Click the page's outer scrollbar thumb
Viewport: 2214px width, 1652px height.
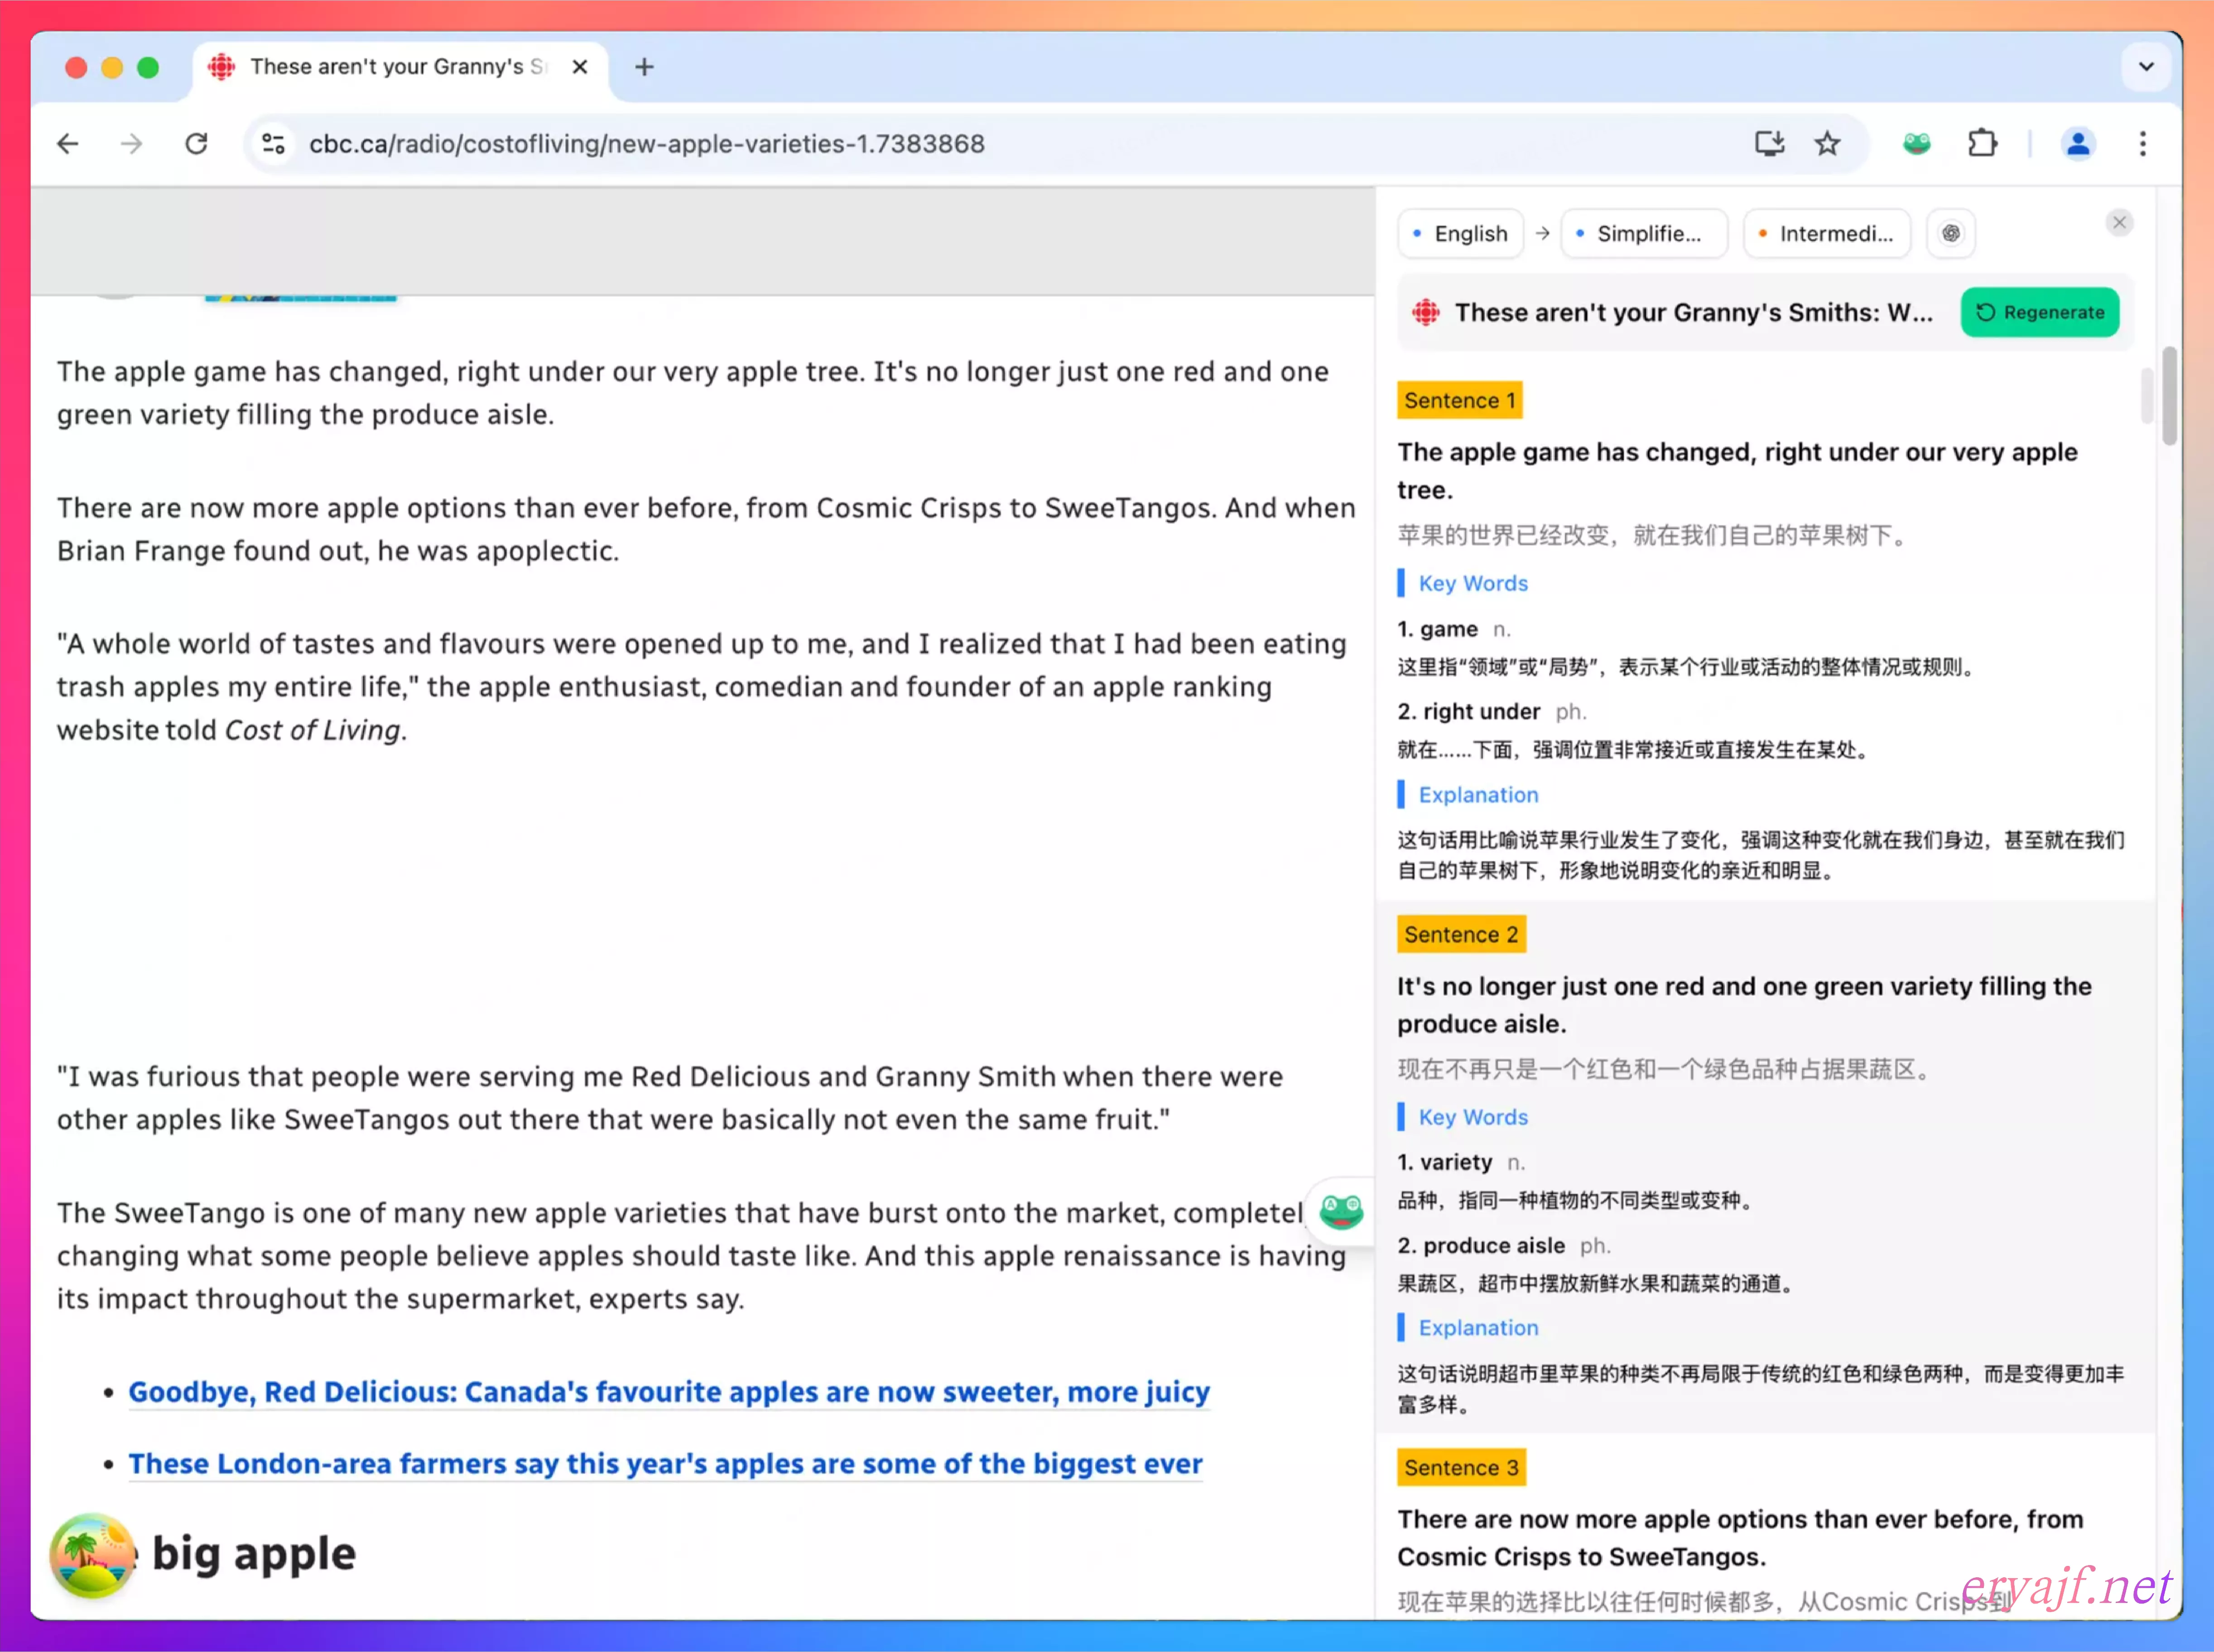[2169, 395]
